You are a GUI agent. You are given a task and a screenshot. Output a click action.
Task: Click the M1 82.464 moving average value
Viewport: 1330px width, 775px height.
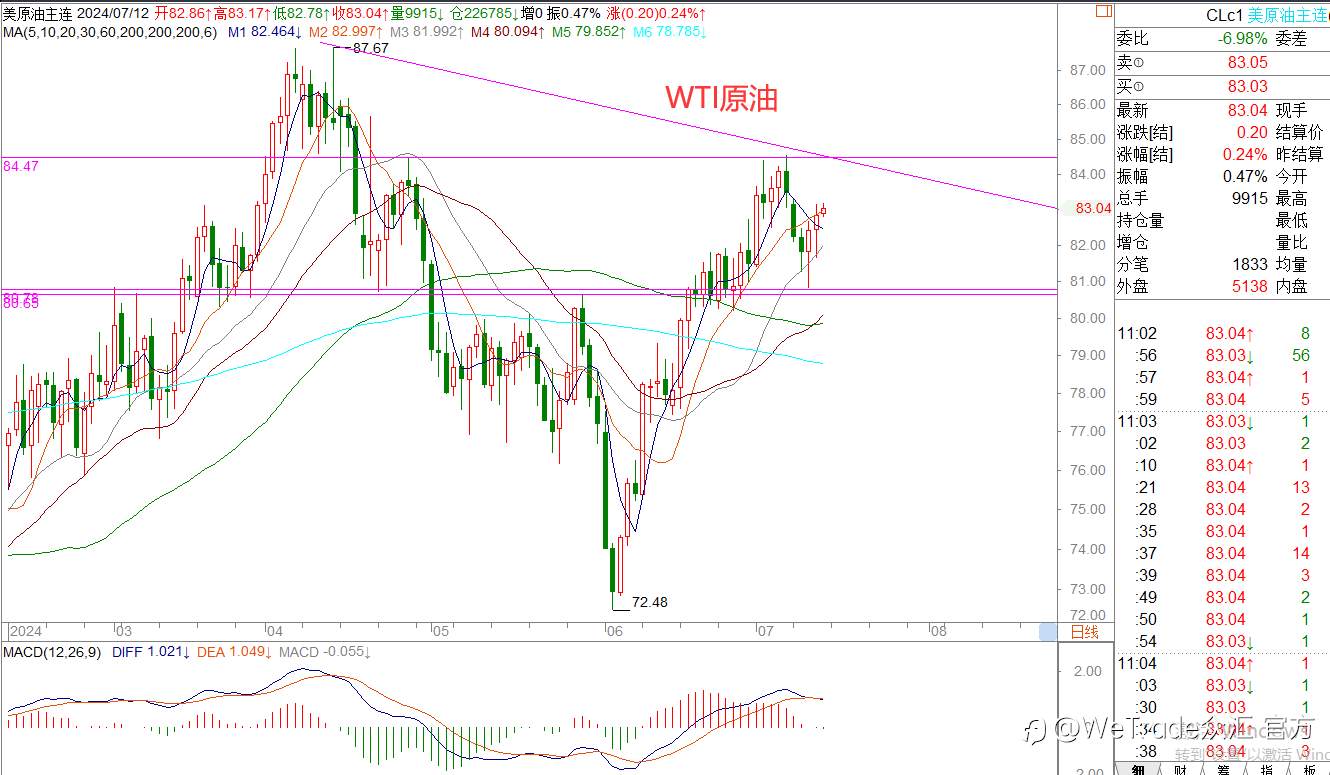[266, 32]
